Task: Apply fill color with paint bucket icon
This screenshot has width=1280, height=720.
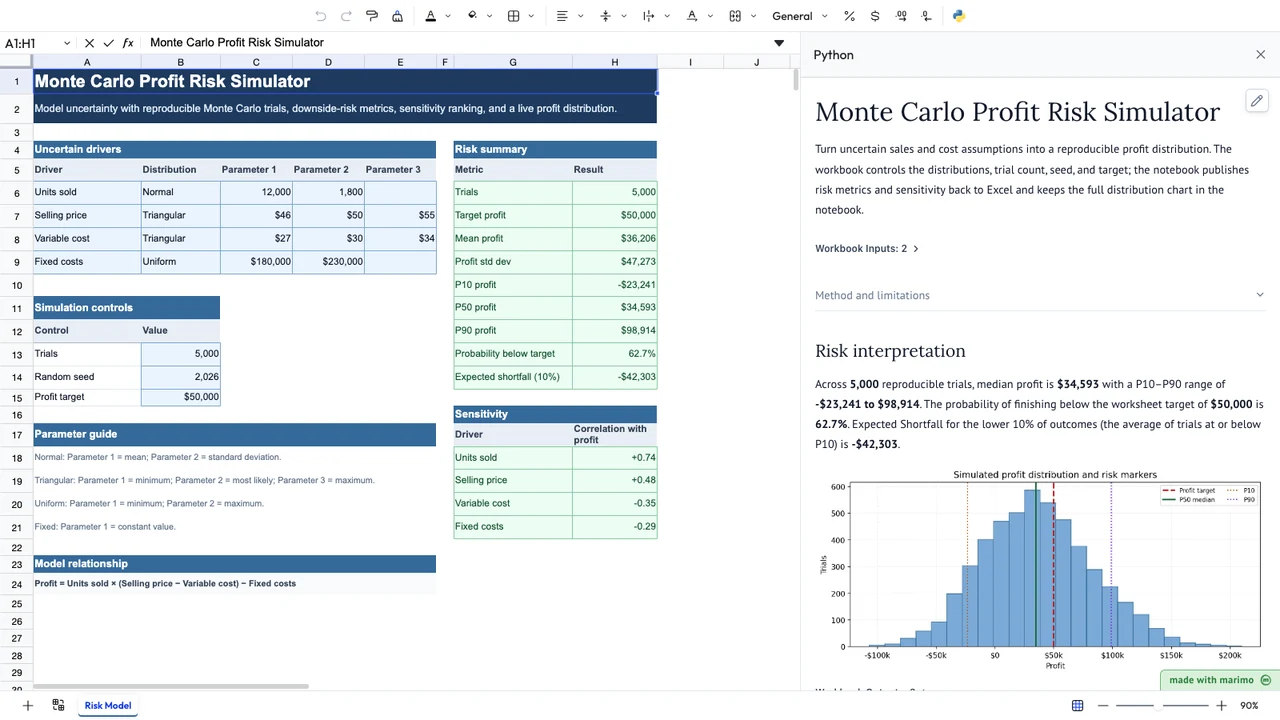Action: (x=472, y=16)
